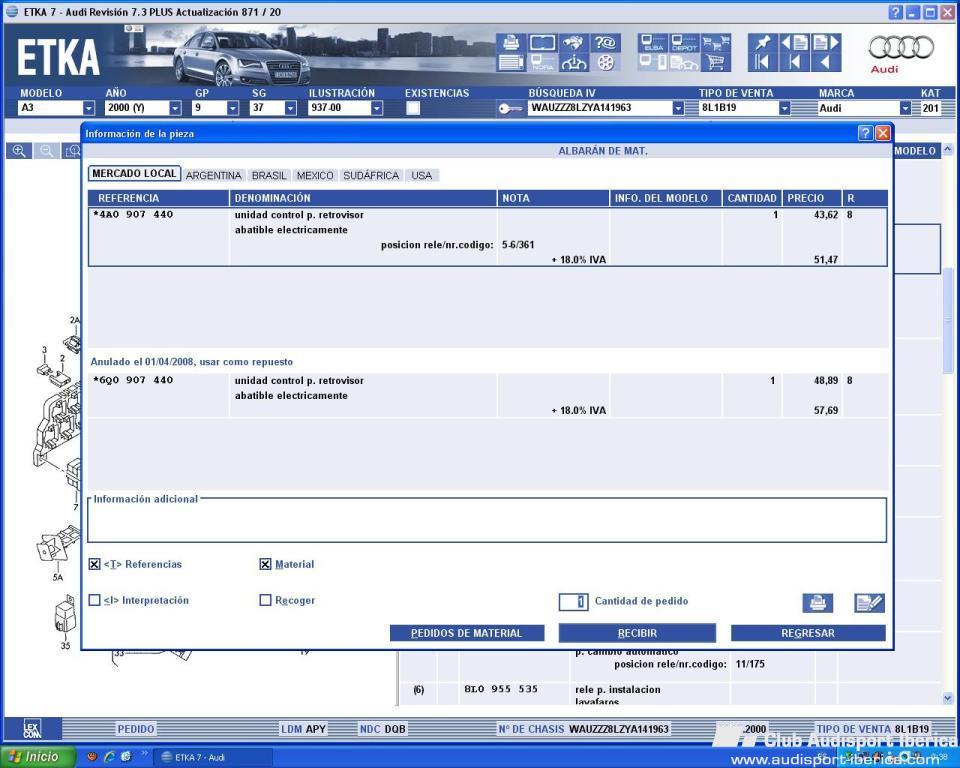Click the printer icon in the ETKA toolbar
This screenshot has width=960, height=768.
[x=511, y=43]
